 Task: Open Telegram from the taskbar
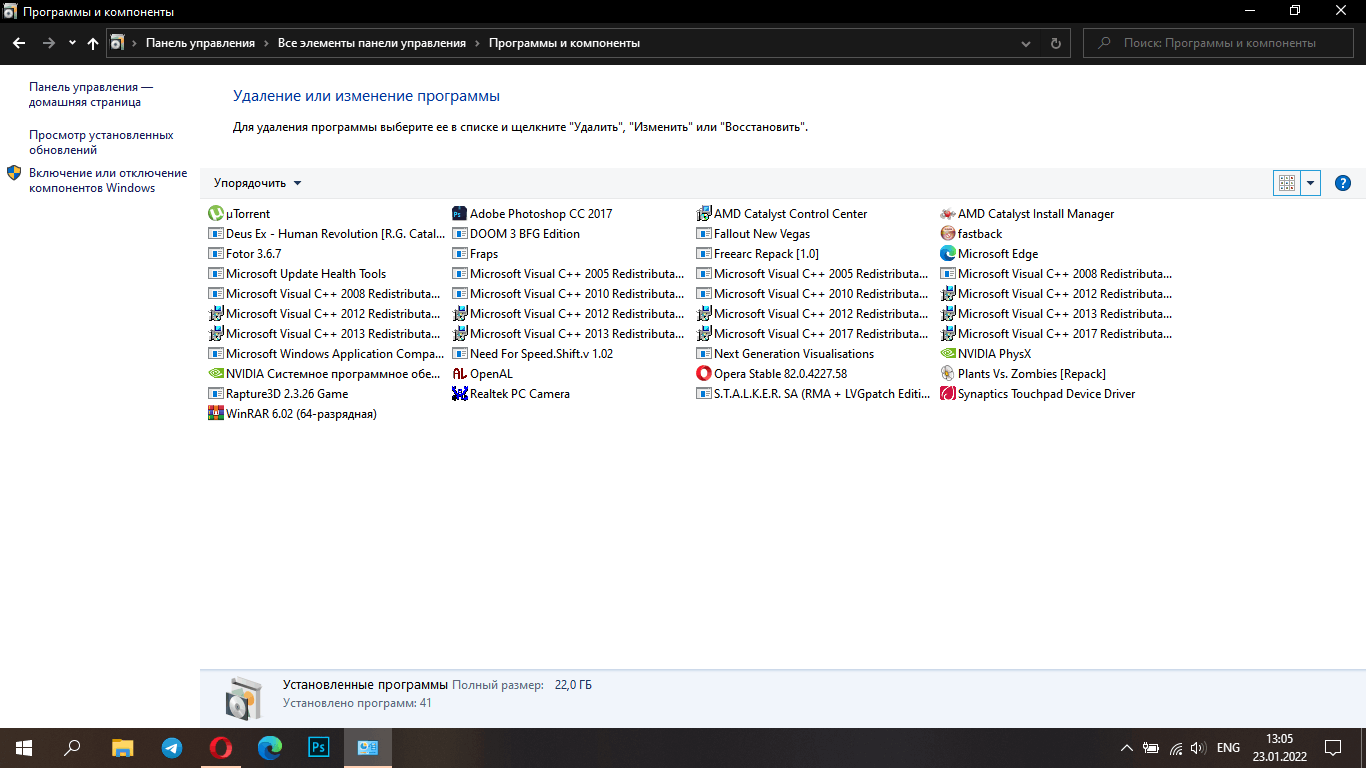pos(172,747)
